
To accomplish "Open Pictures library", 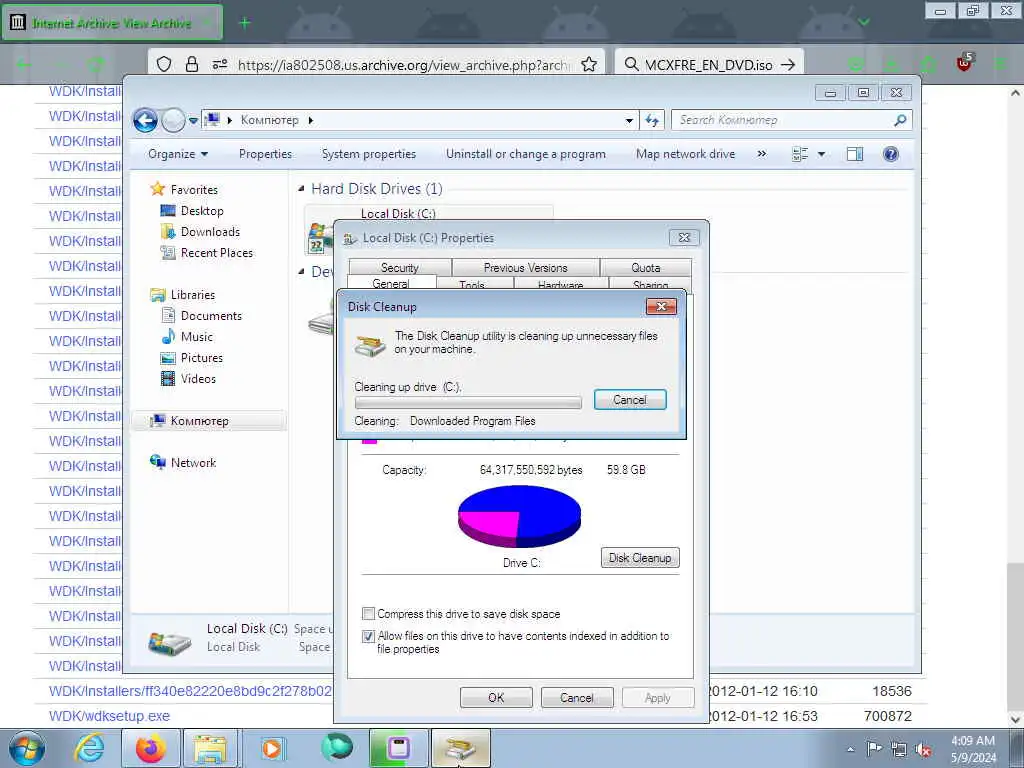I will point(202,357).
